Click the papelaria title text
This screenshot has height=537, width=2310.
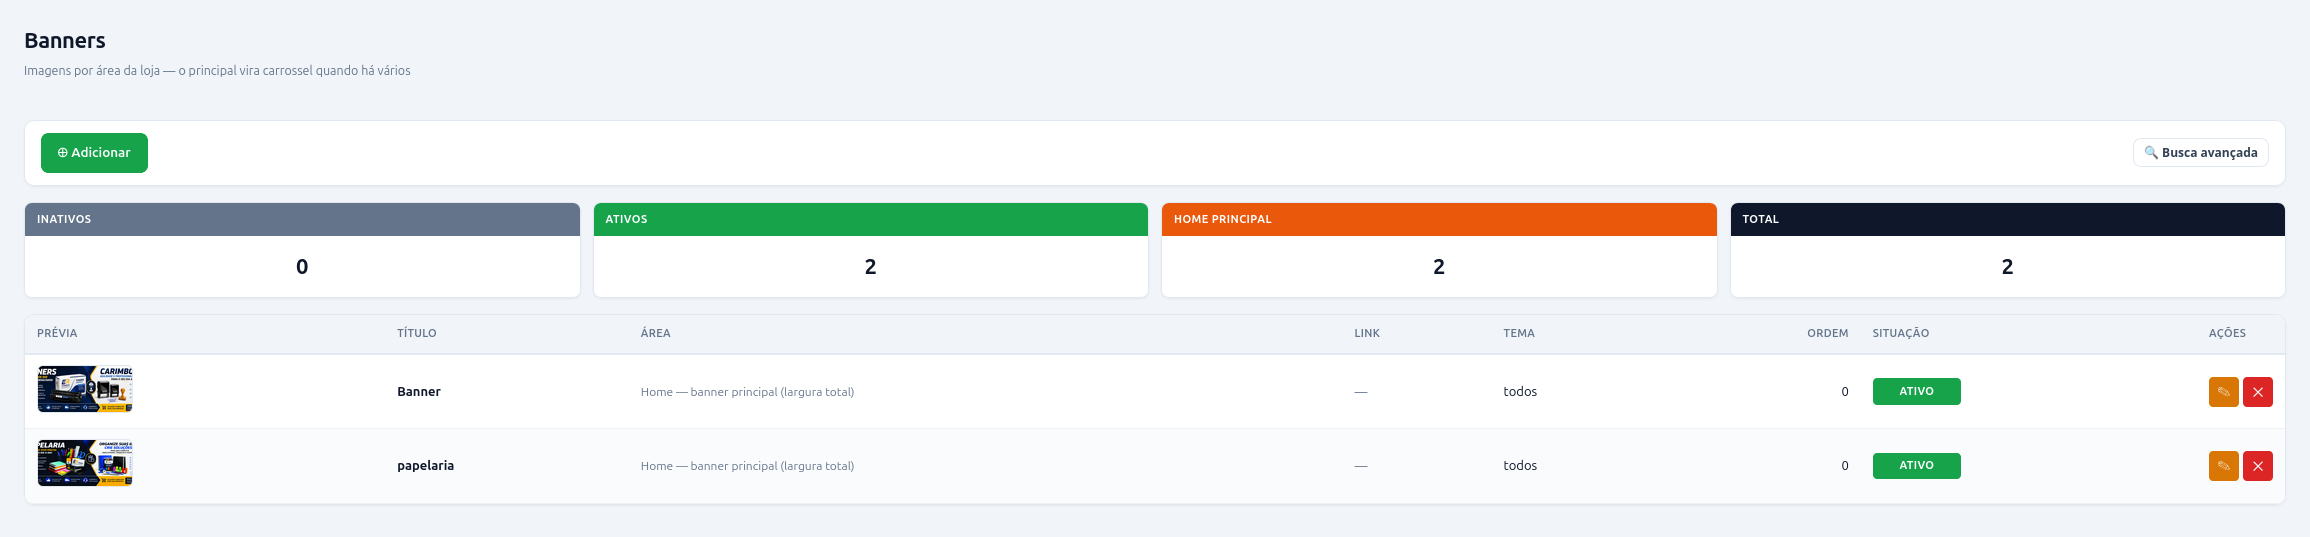coord(425,466)
